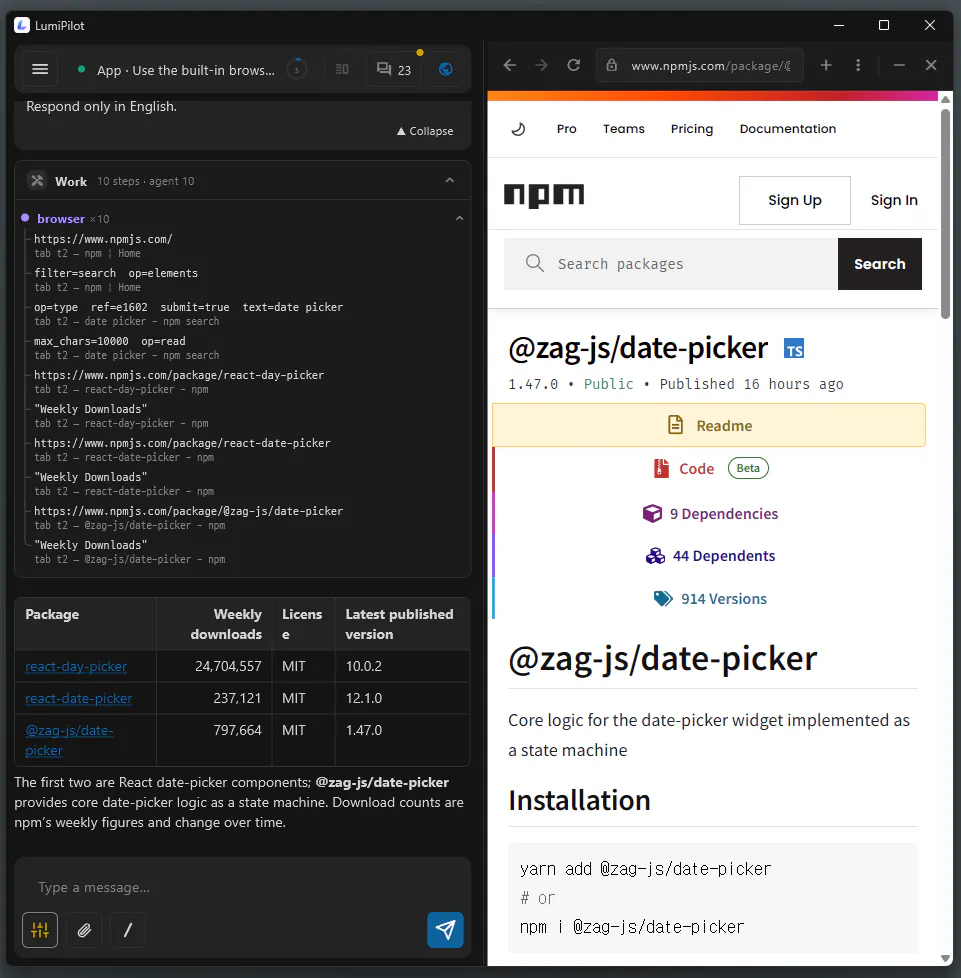Click the black Search button
This screenshot has height=978, width=961.
(879, 264)
